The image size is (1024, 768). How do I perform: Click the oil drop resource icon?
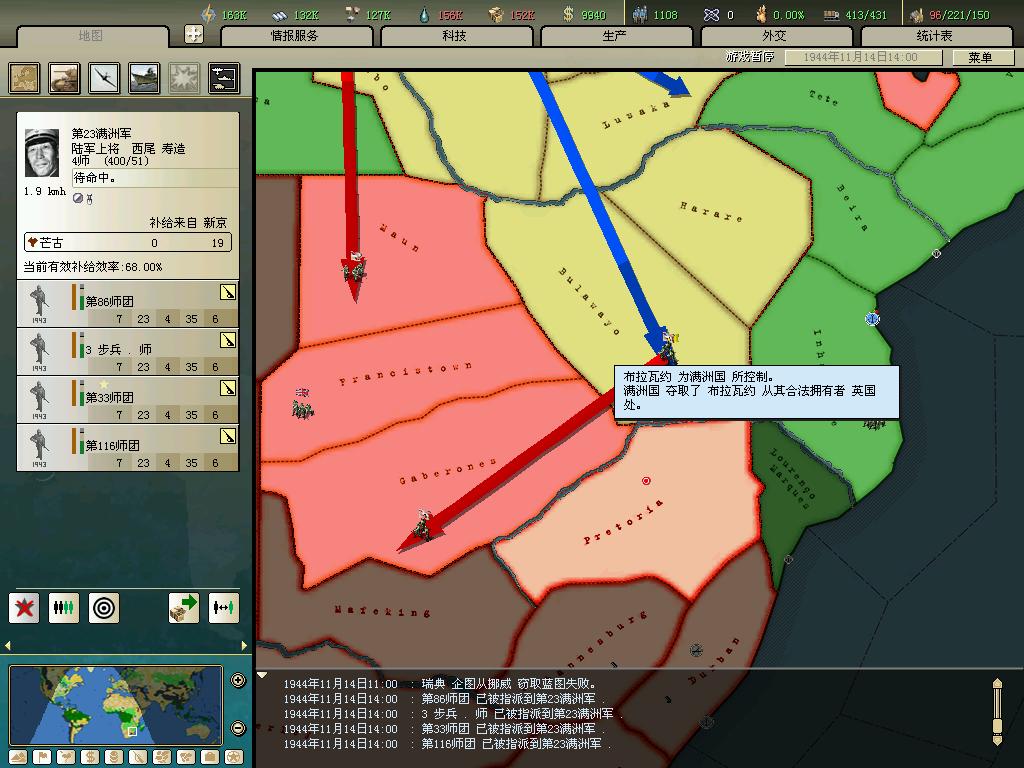click(424, 14)
